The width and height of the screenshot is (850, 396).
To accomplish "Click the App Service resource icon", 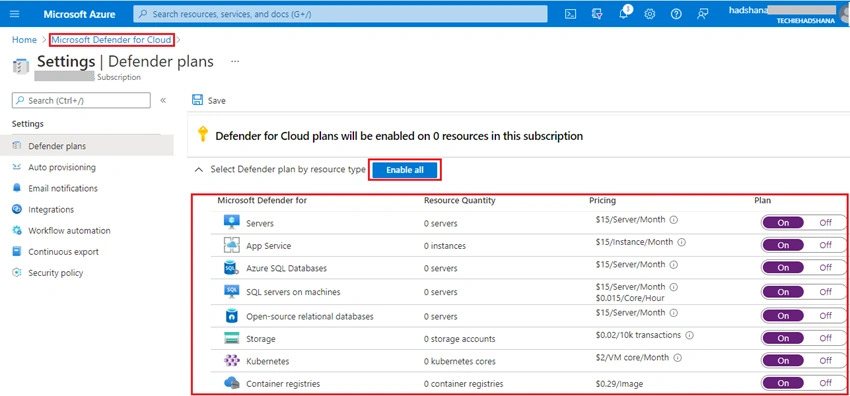I will tap(231, 245).
